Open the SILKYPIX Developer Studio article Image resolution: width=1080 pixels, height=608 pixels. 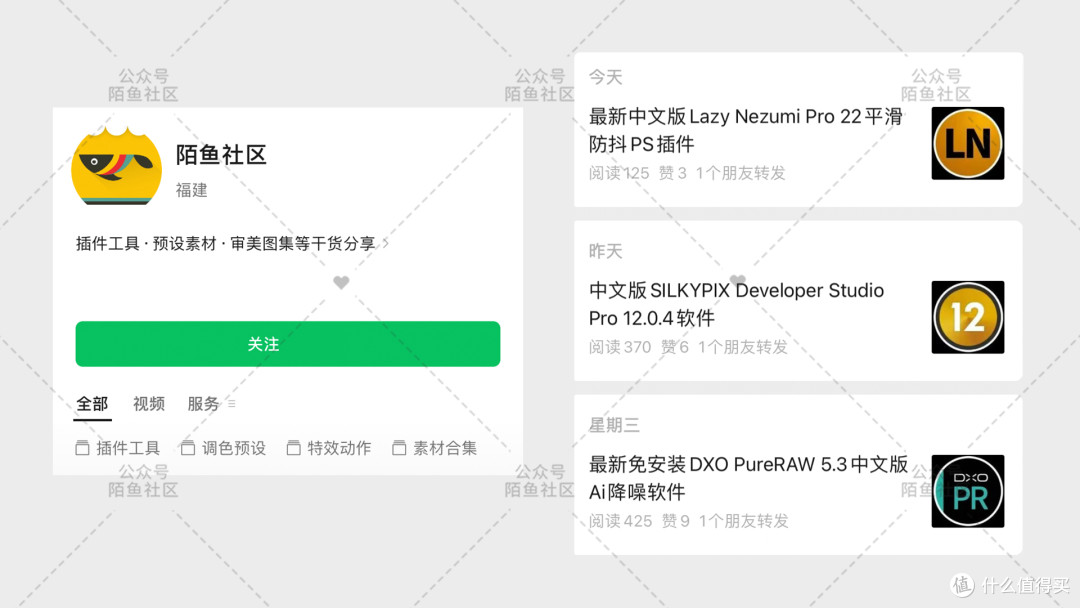click(x=736, y=304)
